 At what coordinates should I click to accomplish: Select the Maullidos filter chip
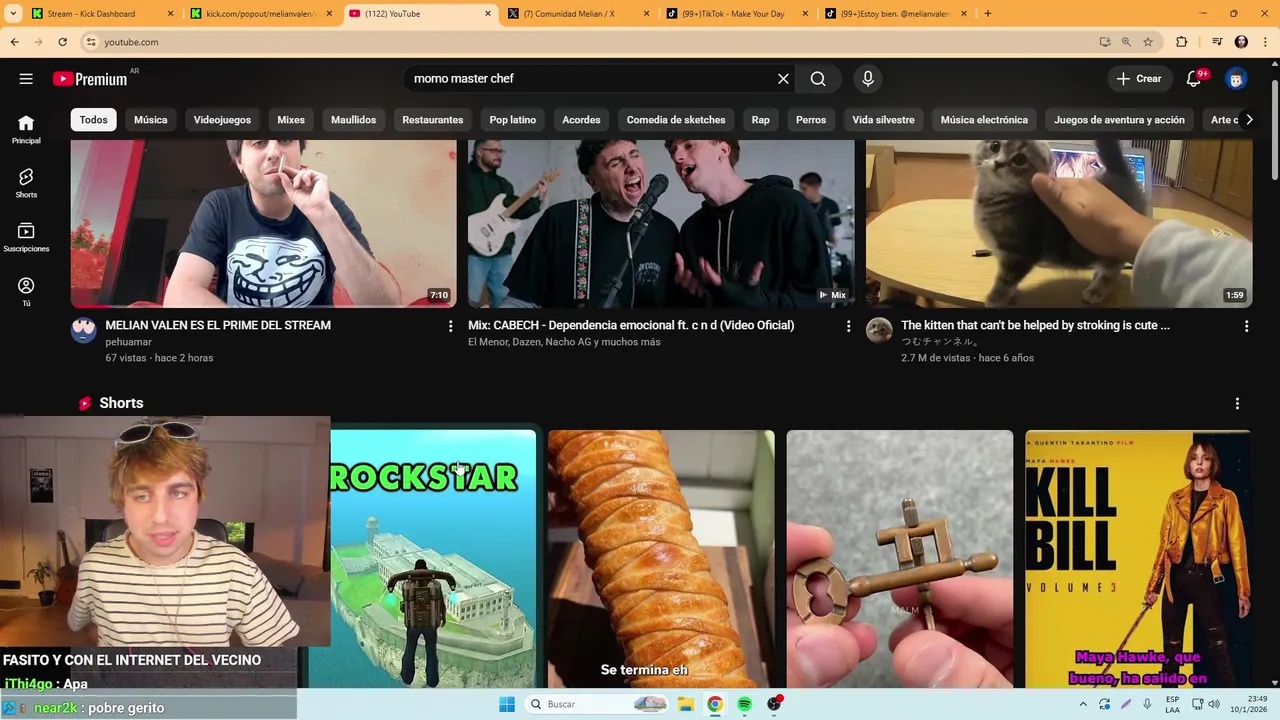tap(354, 120)
